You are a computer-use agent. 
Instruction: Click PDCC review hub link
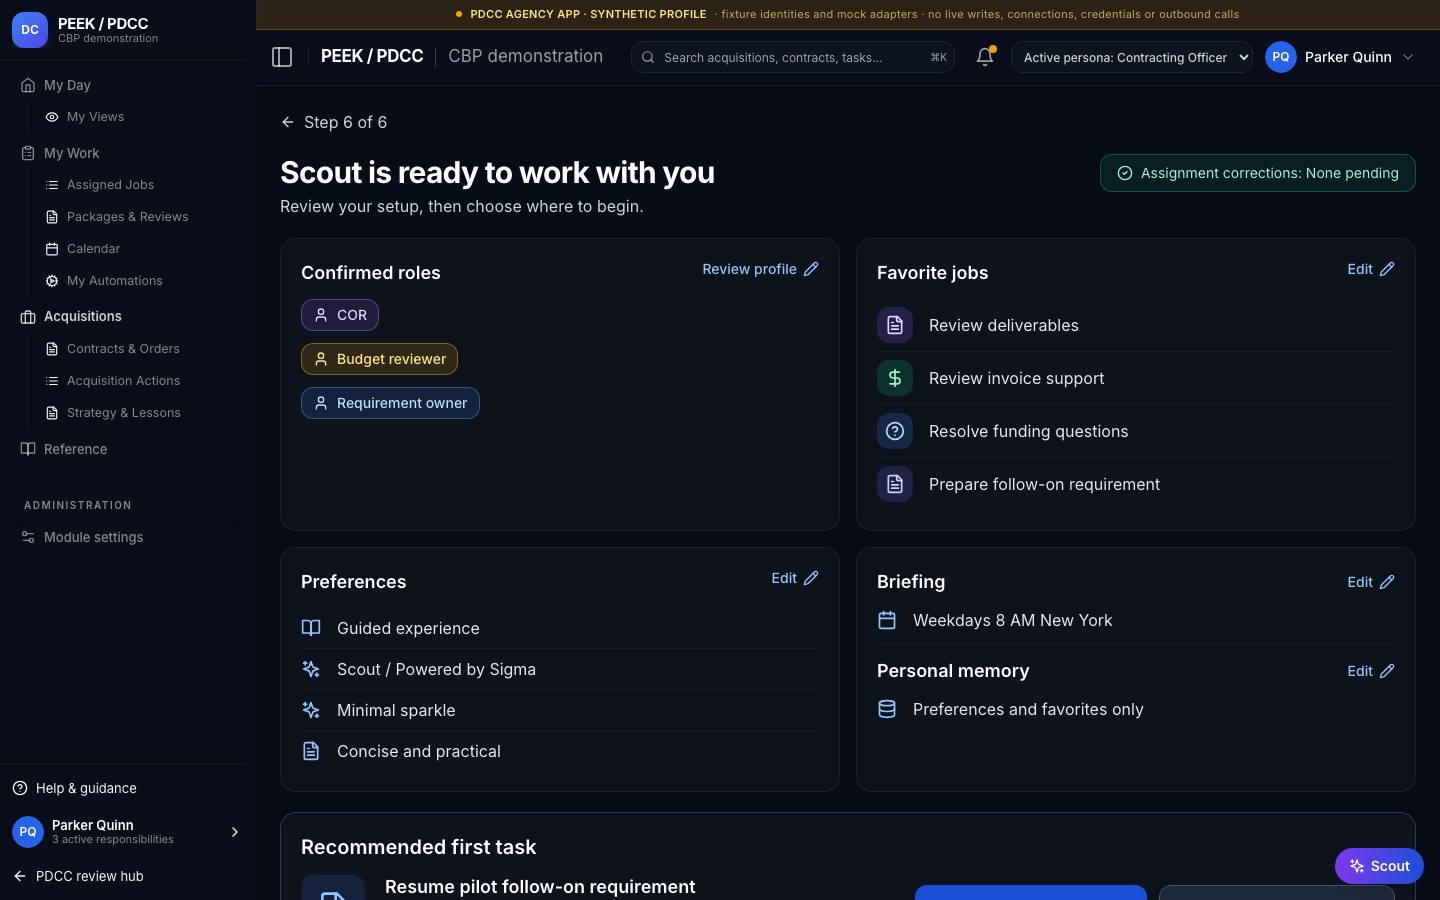90,876
